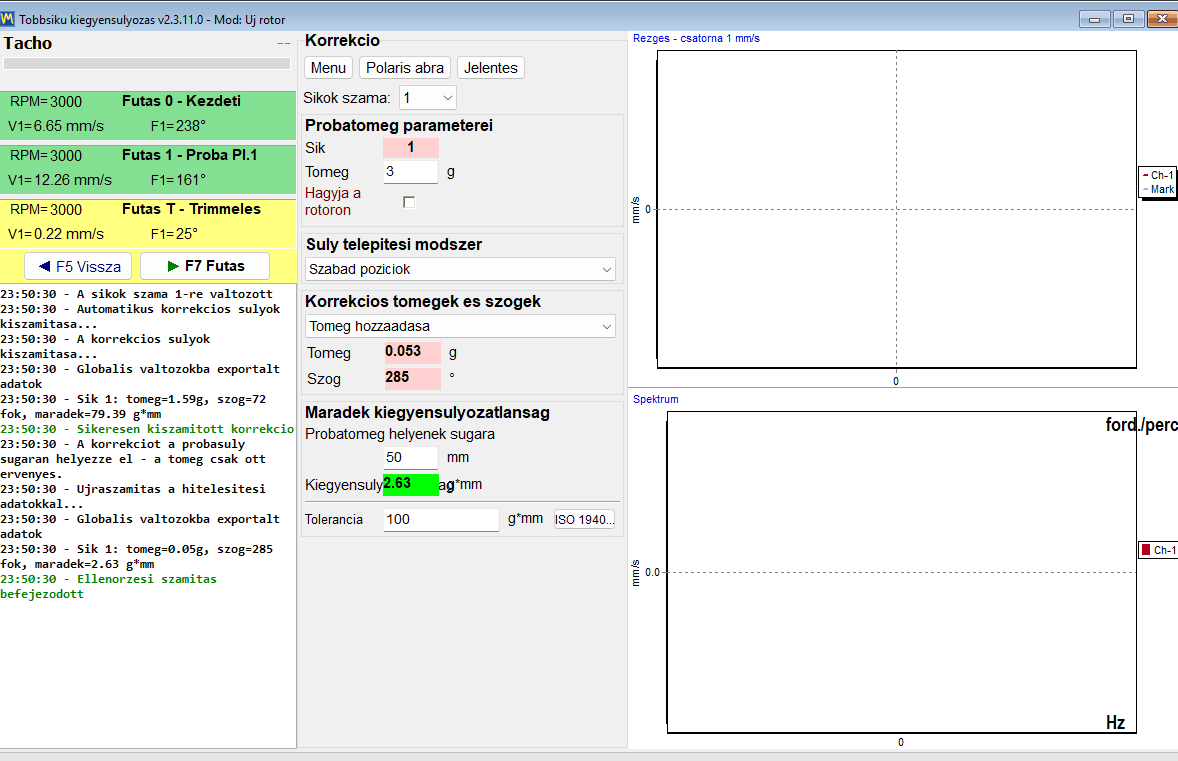The image size is (1178, 761).
Task: Click the V1=6.65 mm/s reading
Action: coord(56,126)
